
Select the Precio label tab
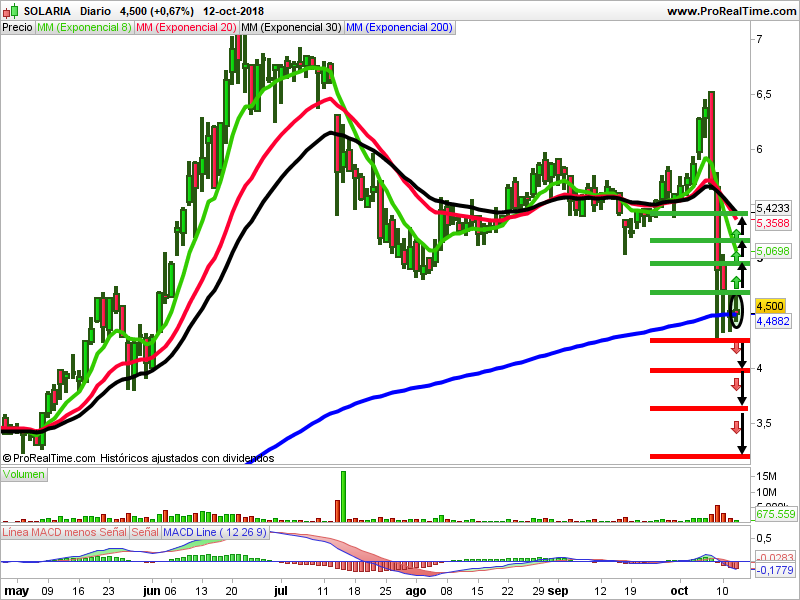[17, 28]
